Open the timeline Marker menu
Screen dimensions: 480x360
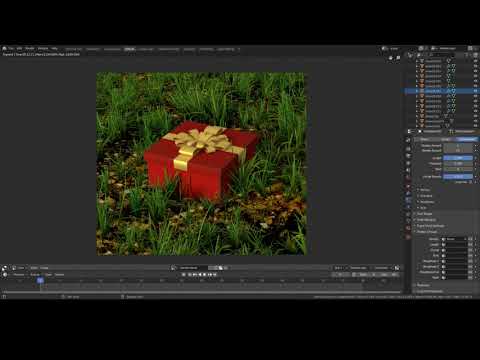pyautogui.click(x=59, y=275)
